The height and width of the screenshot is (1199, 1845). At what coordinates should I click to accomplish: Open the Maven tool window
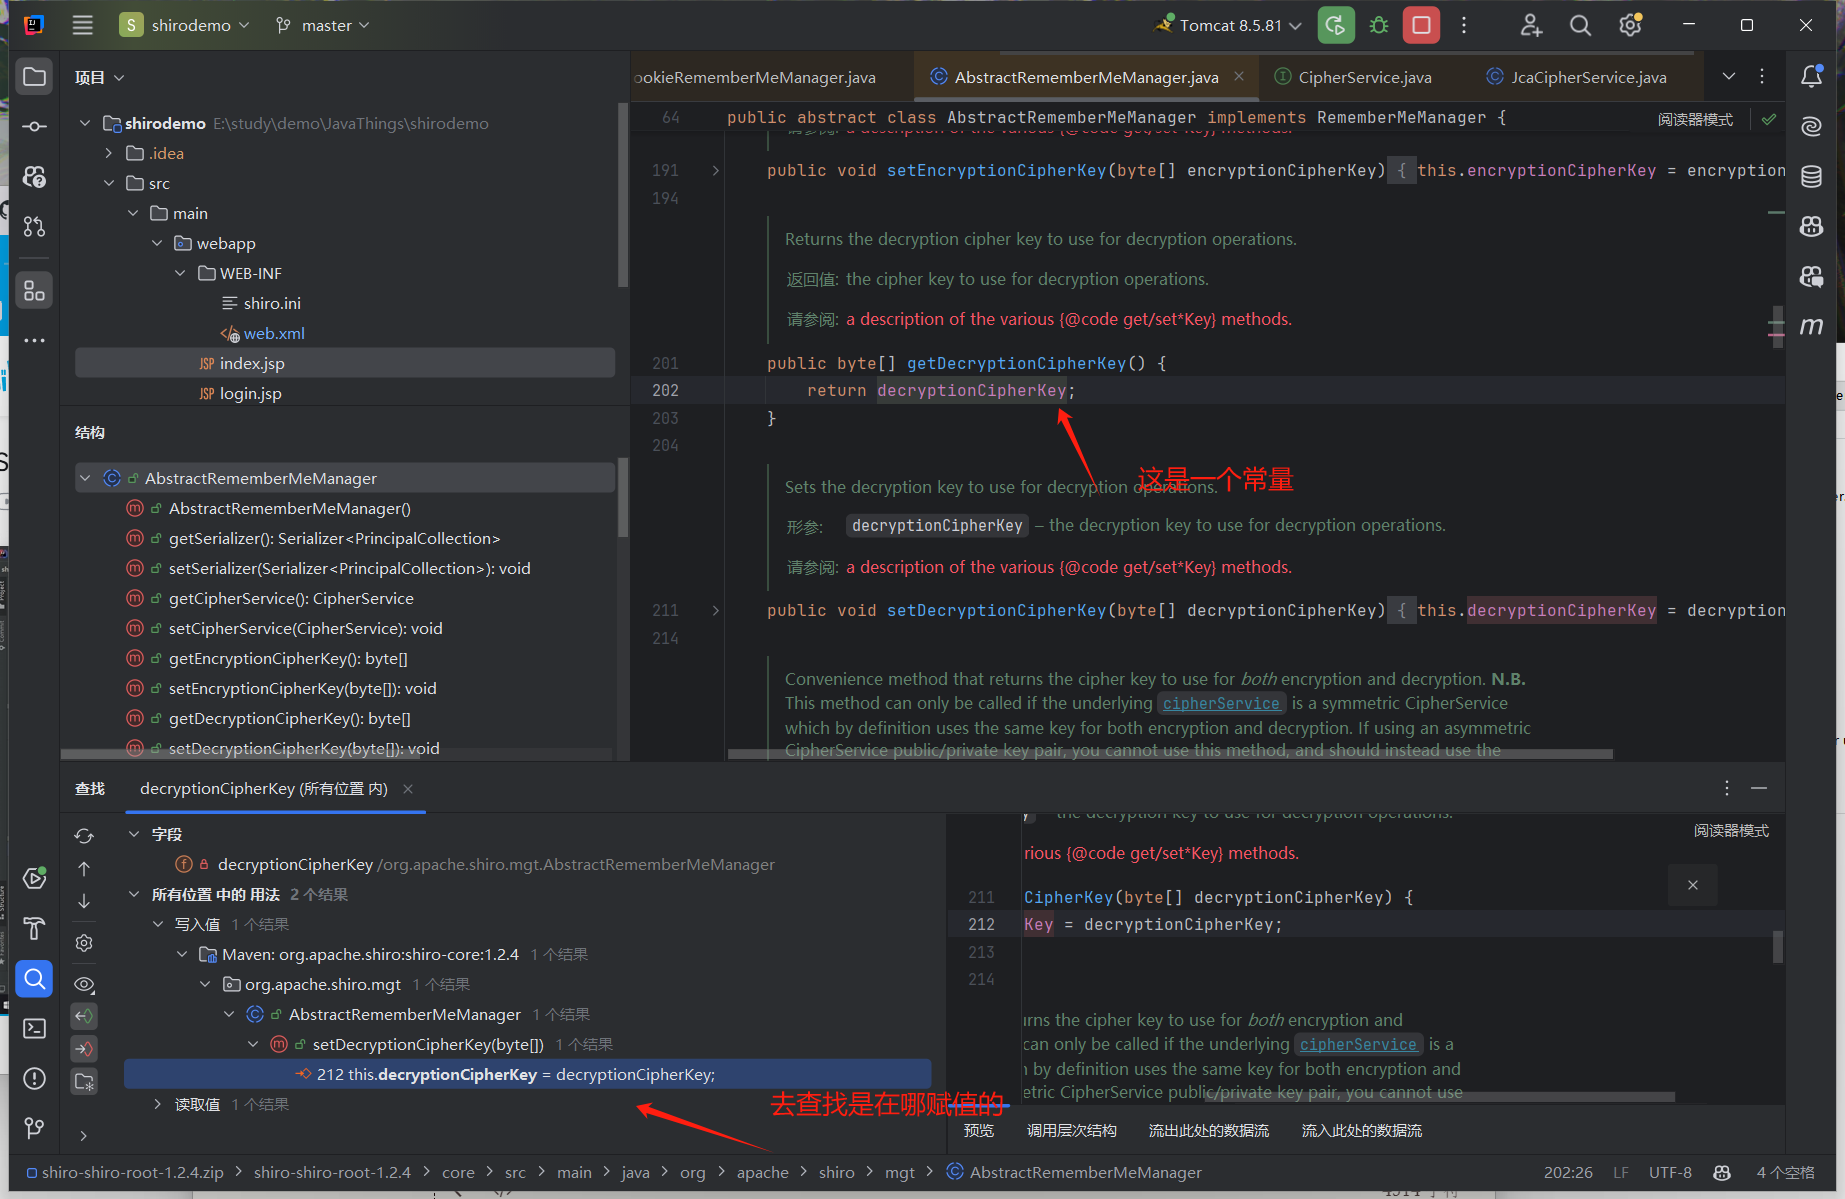[x=1811, y=327]
